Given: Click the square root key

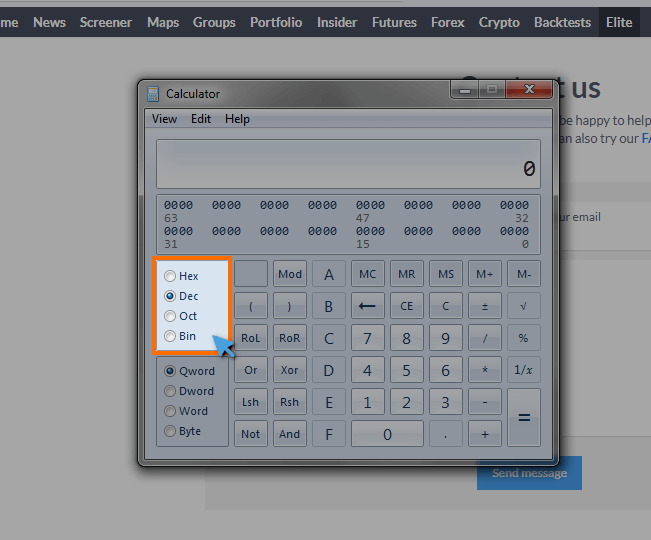Looking at the screenshot, I should click(x=524, y=306).
